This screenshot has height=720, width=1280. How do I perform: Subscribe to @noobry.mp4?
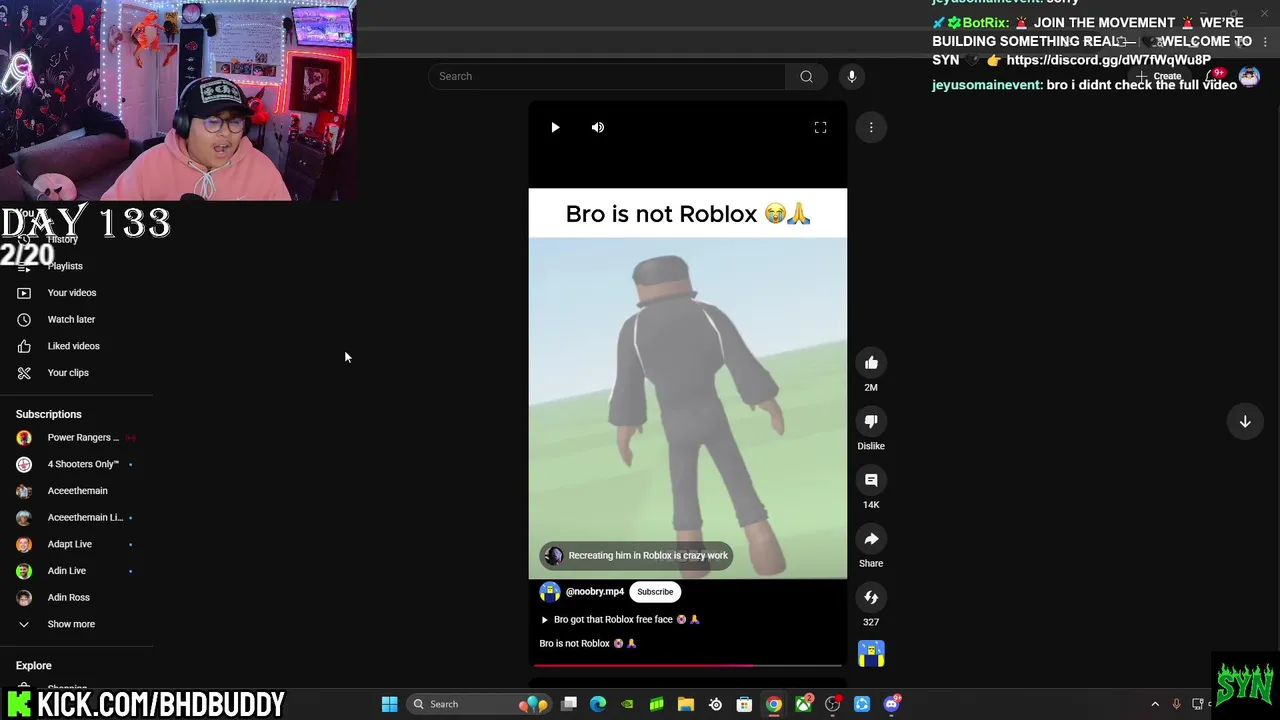pyautogui.click(x=655, y=592)
